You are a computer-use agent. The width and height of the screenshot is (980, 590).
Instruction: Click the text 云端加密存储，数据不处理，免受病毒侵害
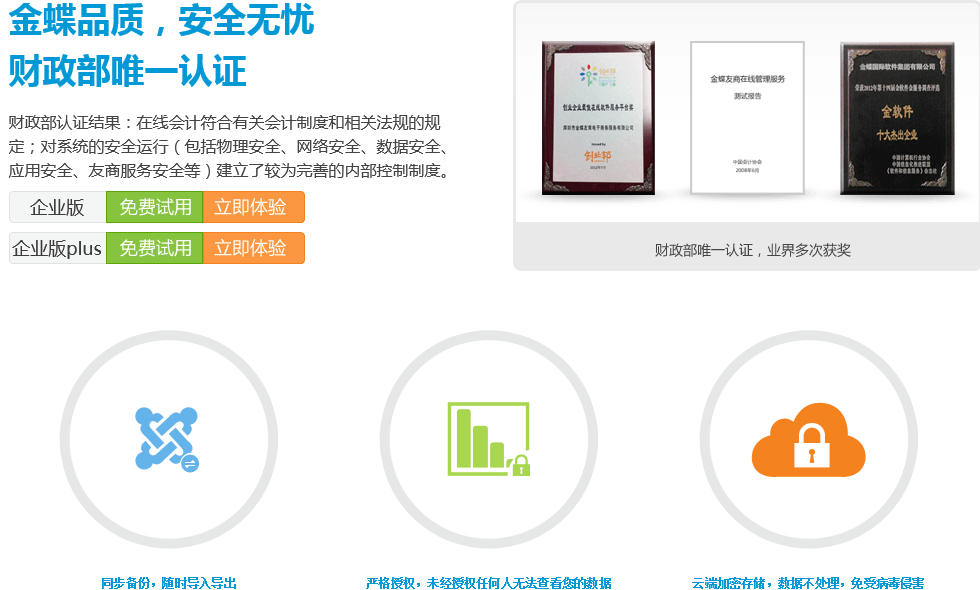click(808, 583)
